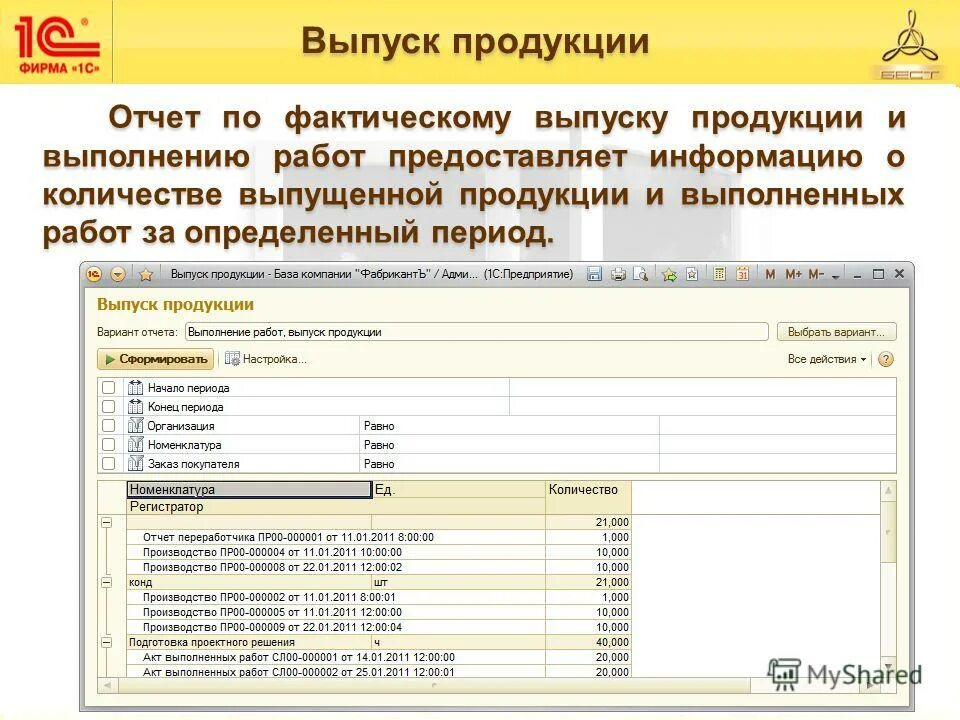Select Акт выполненных работ СЛ00-000002 row

[378, 672]
